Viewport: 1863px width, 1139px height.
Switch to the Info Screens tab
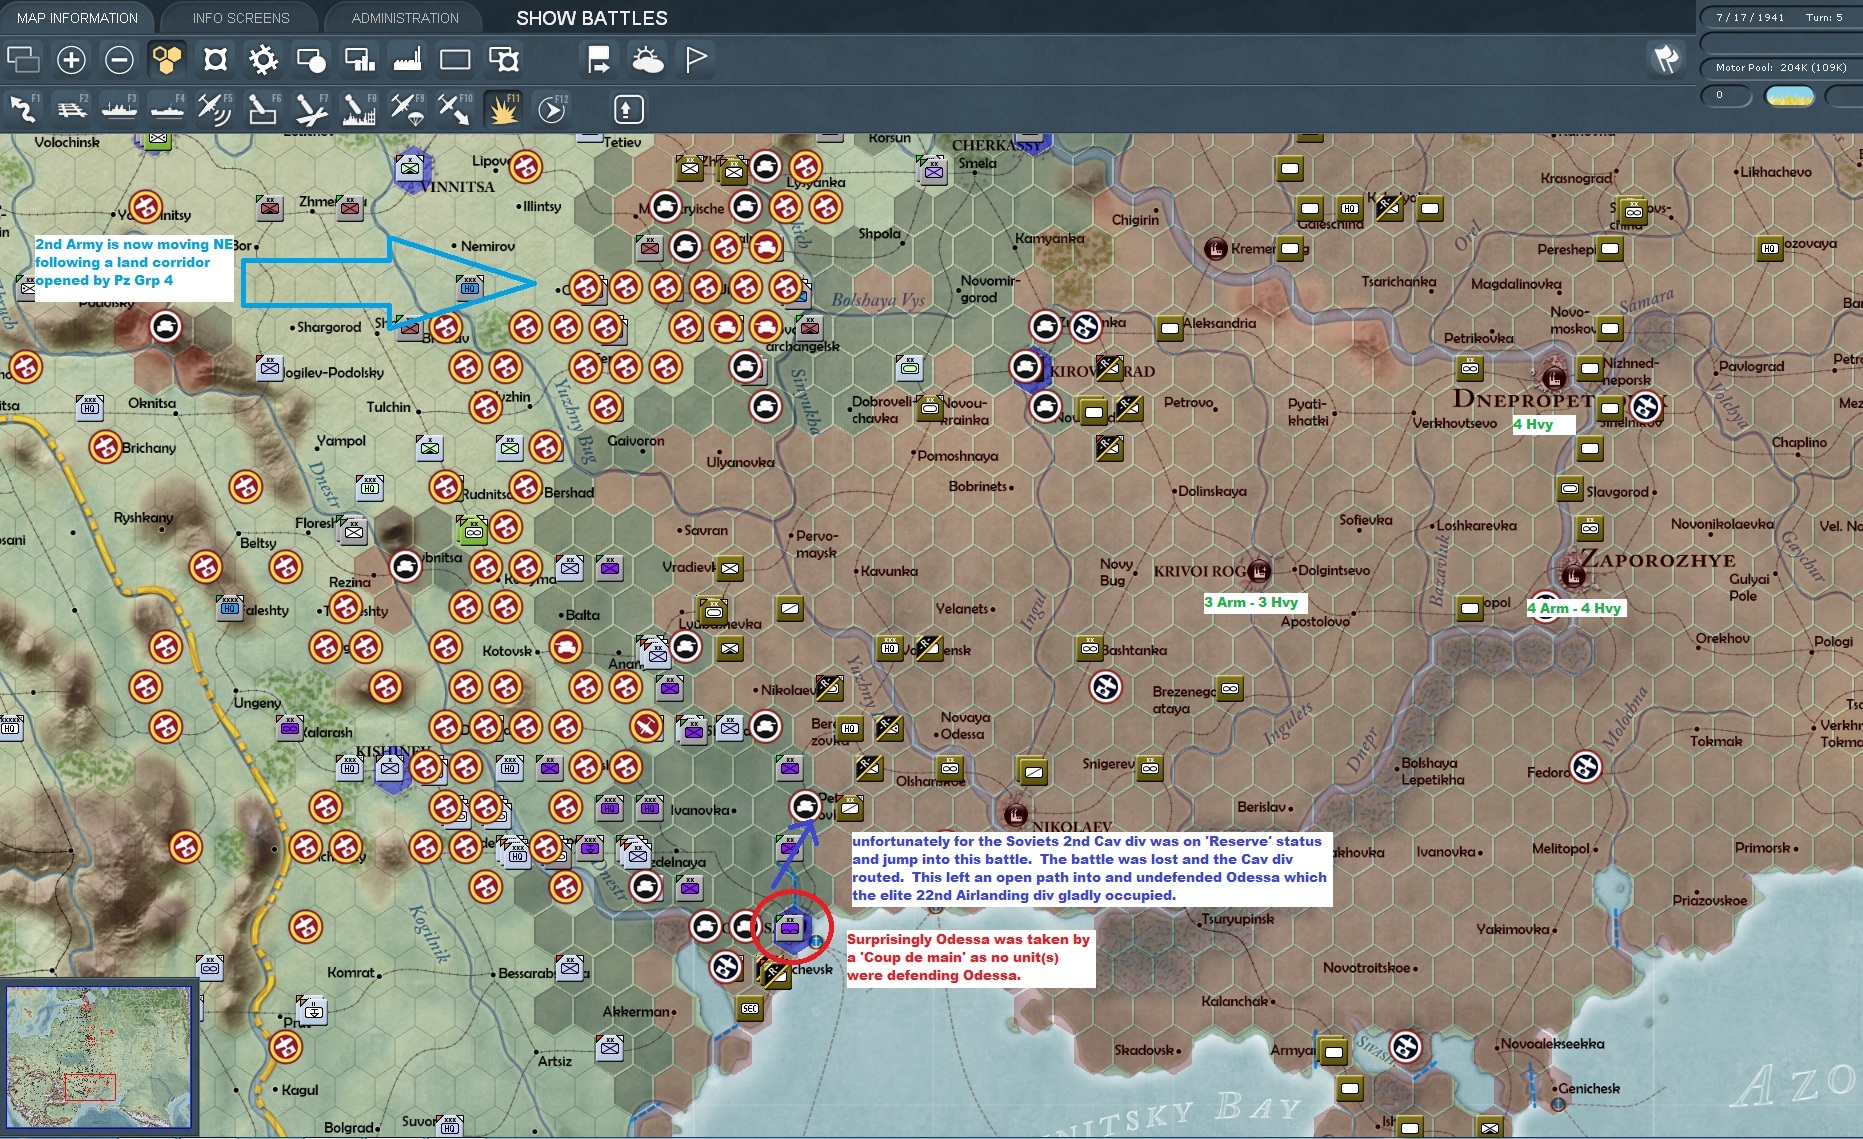coord(241,18)
